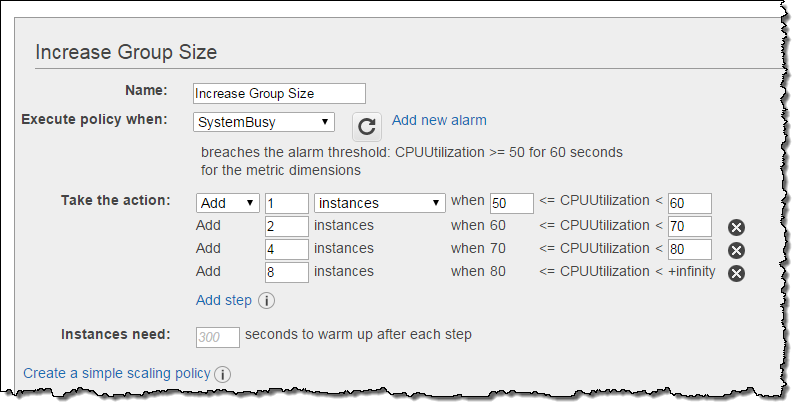
Task: Click the warm up seconds field
Action: tap(218, 337)
